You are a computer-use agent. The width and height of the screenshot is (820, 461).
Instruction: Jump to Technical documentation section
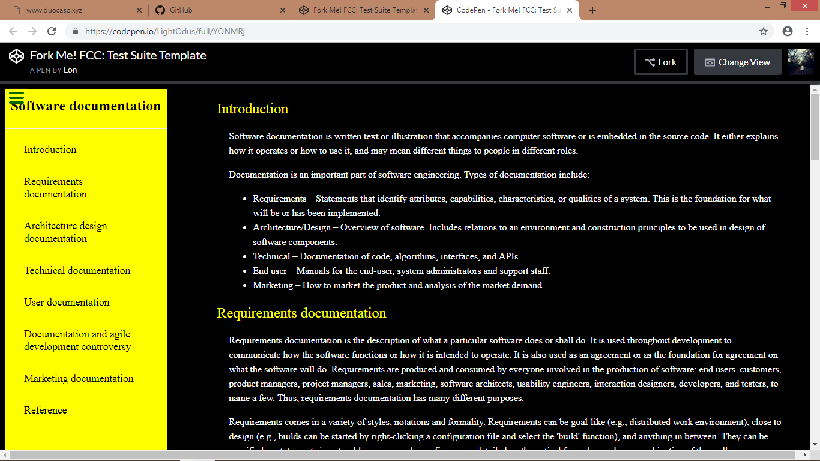[77, 270]
